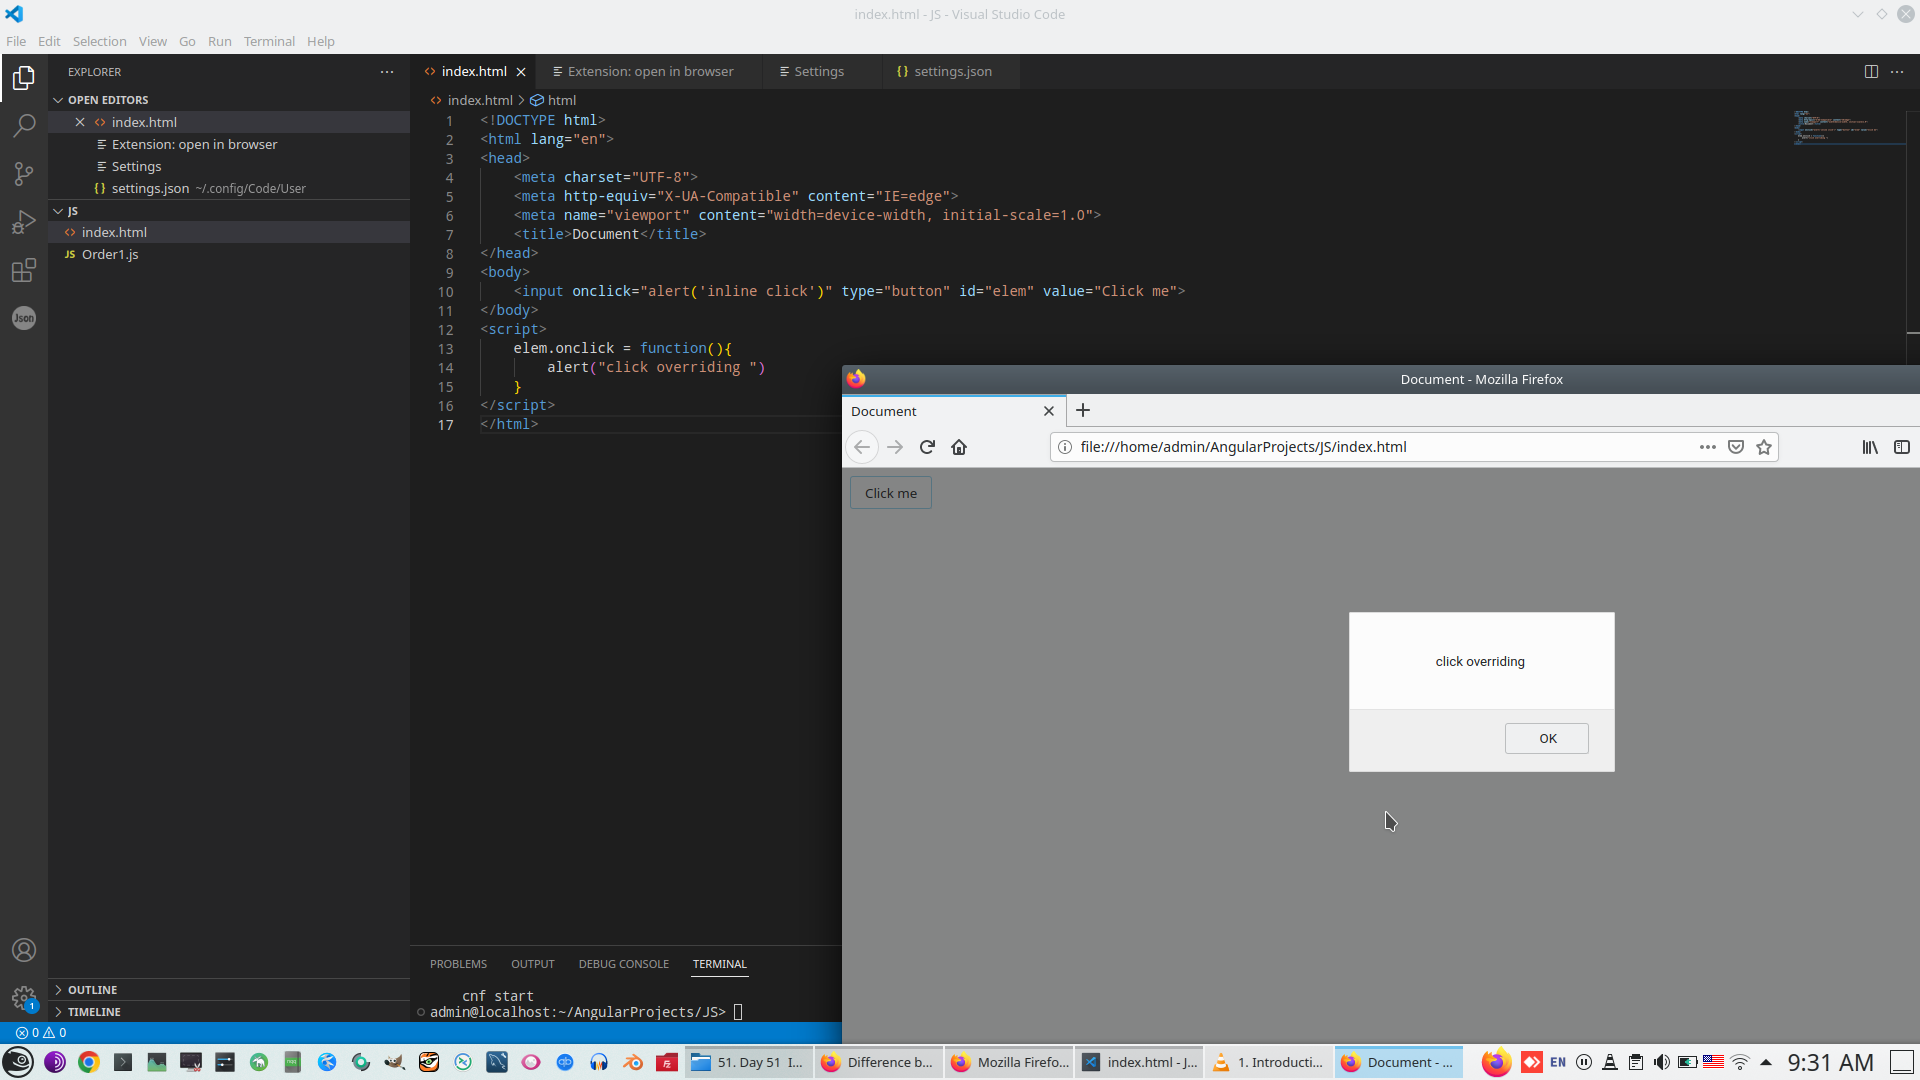The width and height of the screenshot is (1920, 1080).
Task: Expand the TIMELINE section
Action: point(94,1011)
